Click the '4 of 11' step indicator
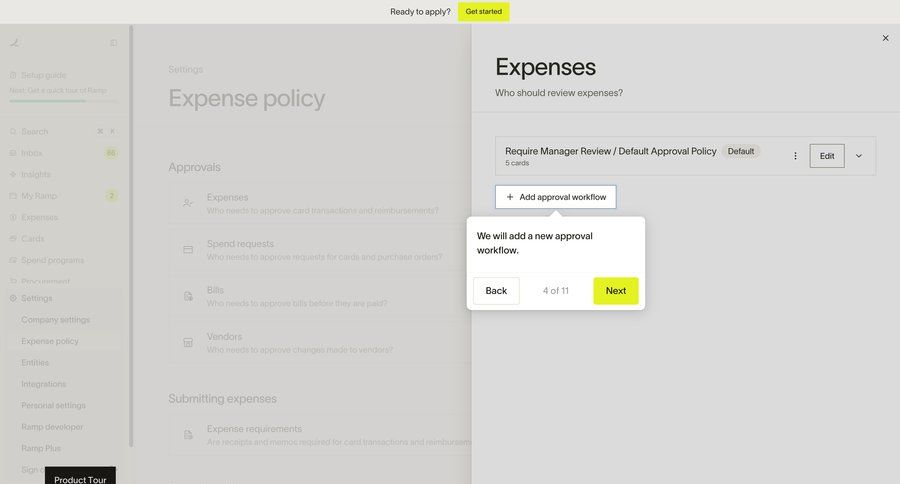Screen dimensions: 900x484 (556, 291)
